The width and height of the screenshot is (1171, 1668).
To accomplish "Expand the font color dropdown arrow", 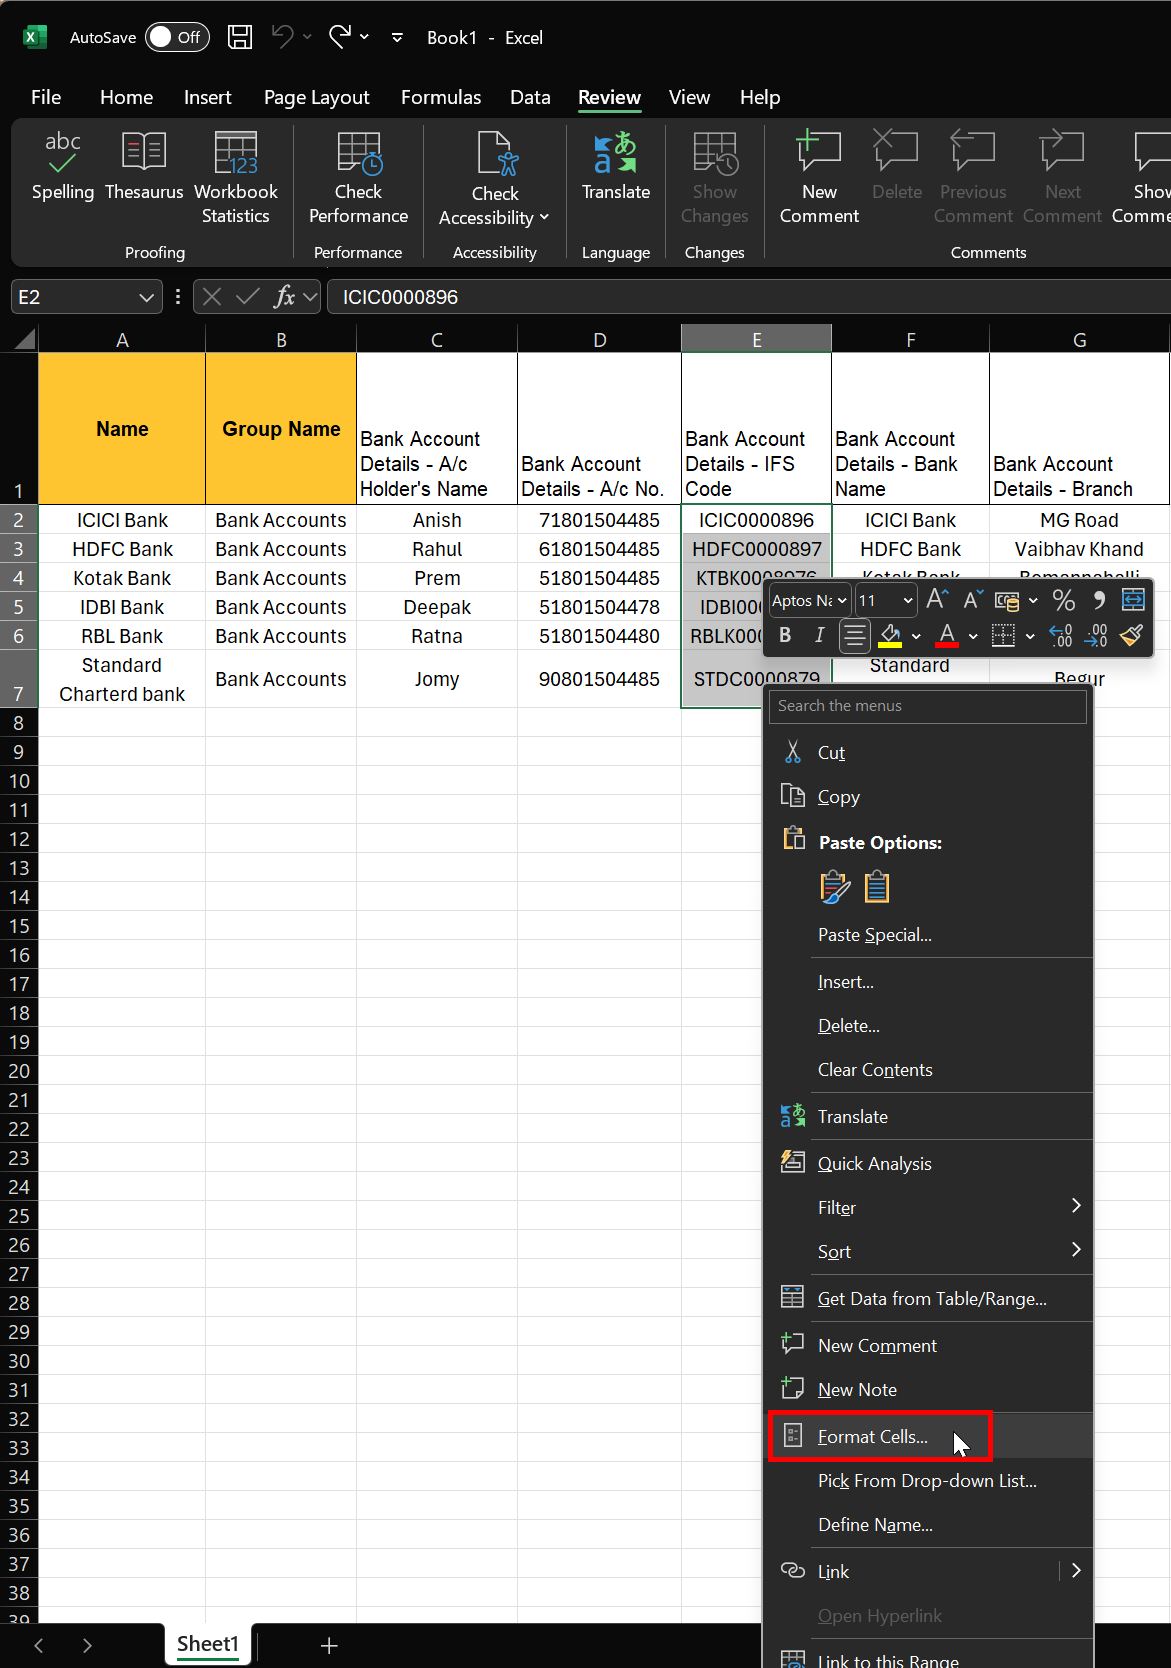I will (x=973, y=636).
